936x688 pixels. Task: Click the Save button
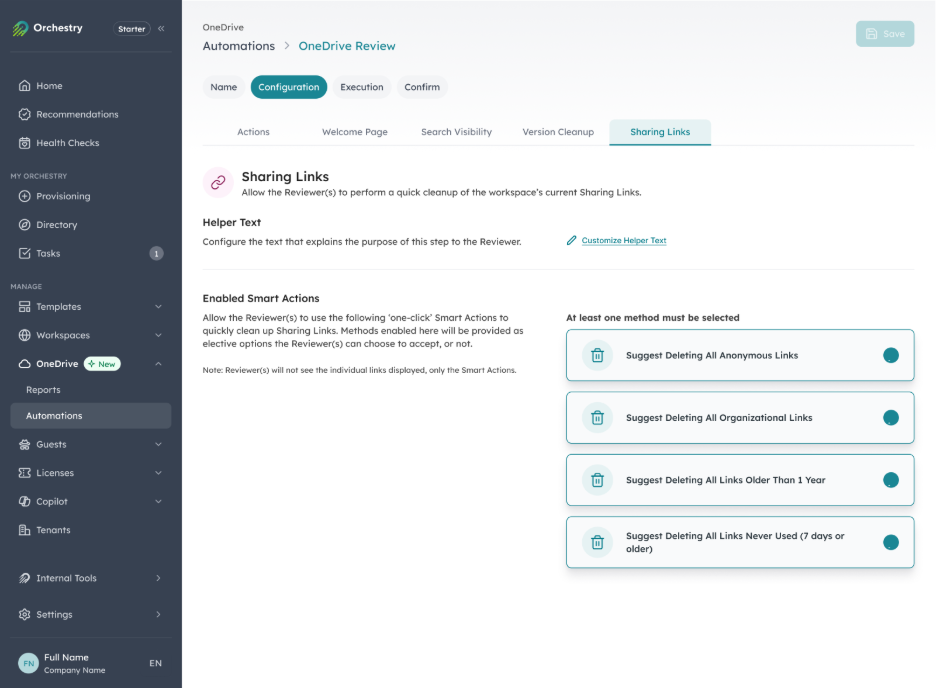885,34
